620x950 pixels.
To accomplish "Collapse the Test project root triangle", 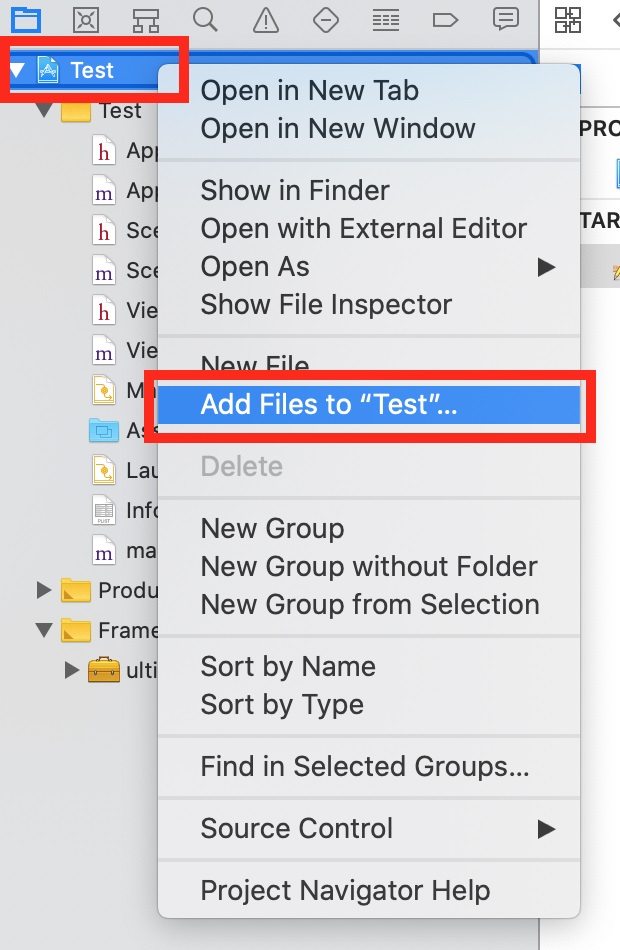I will click(x=18, y=70).
